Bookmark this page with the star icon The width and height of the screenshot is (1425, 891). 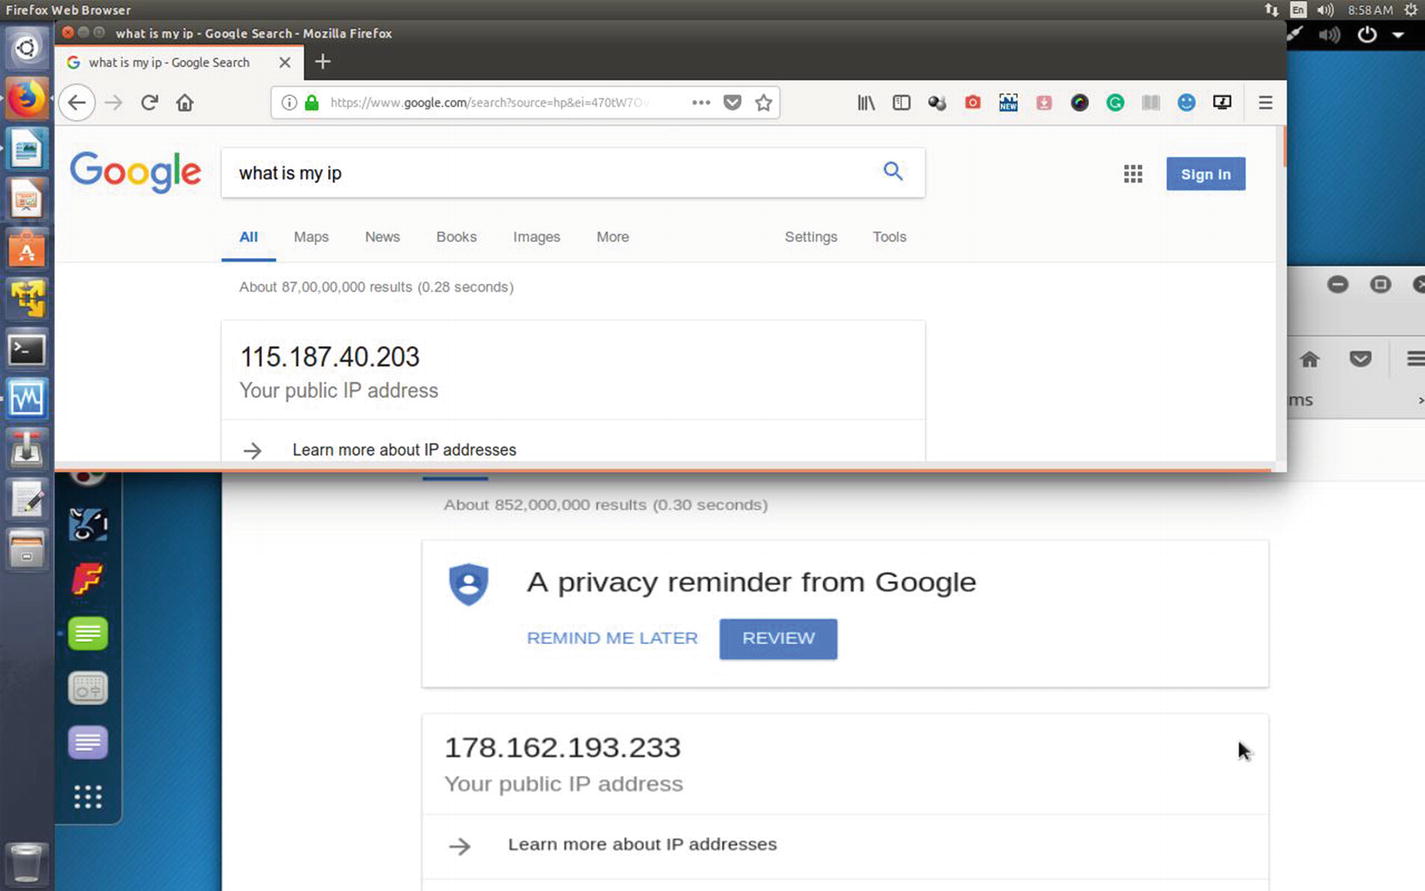tap(764, 102)
